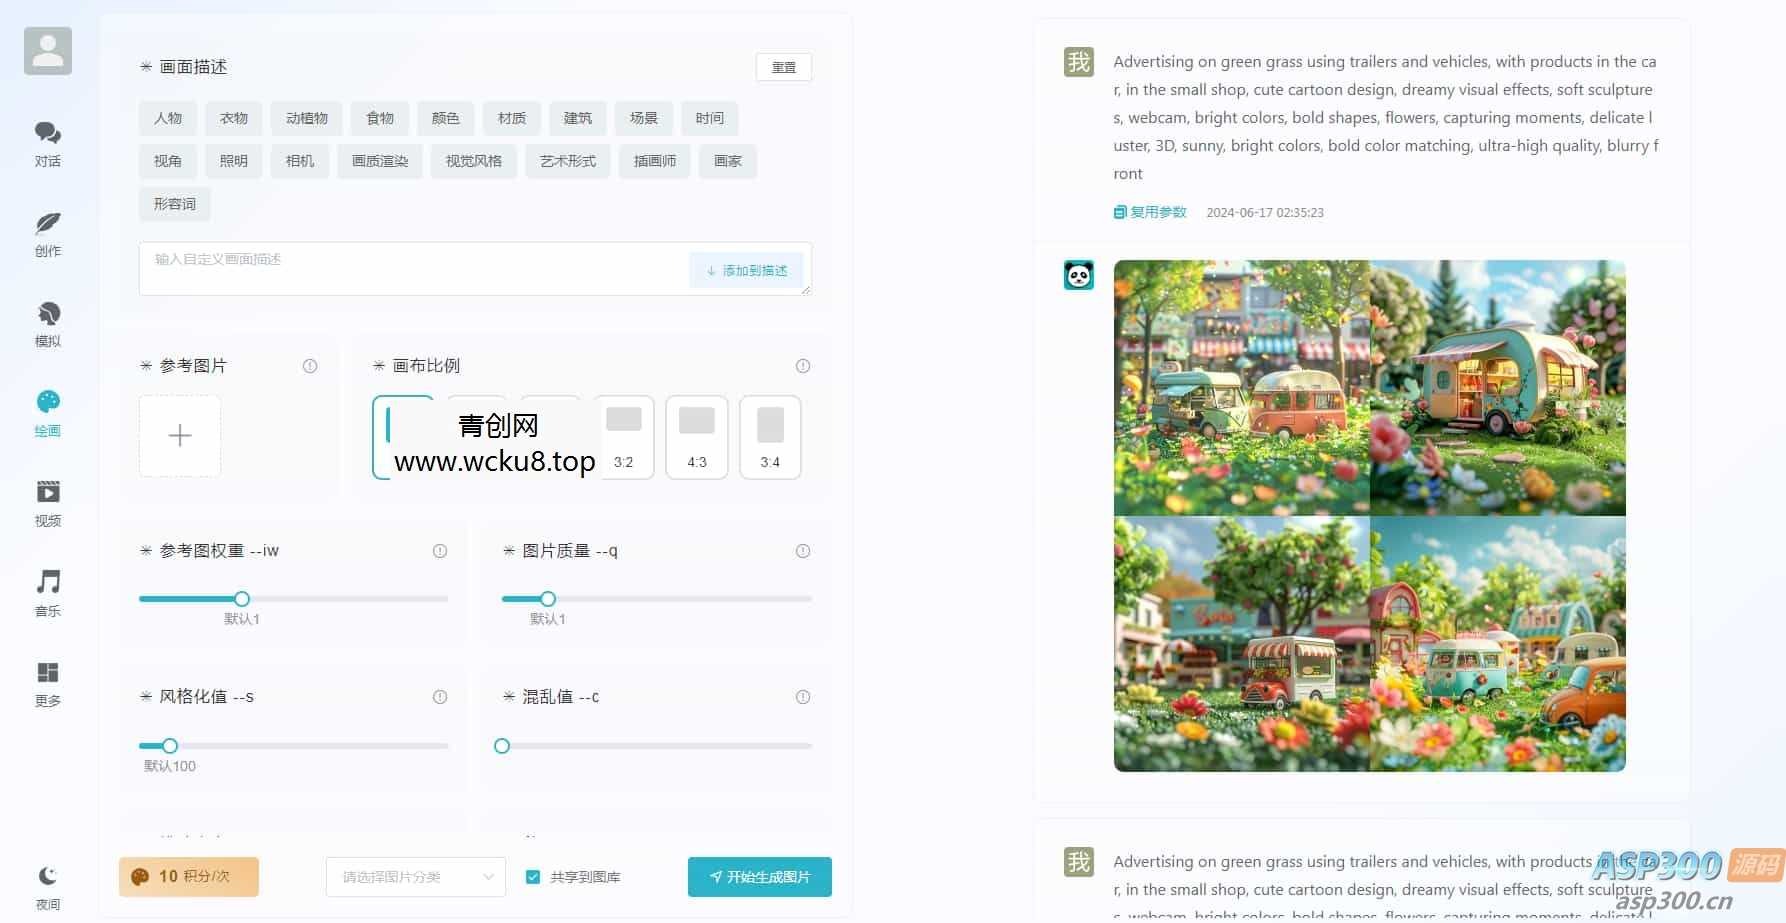Open the 对话 chat panel from sidebar
1786x923 pixels.
click(47, 143)
